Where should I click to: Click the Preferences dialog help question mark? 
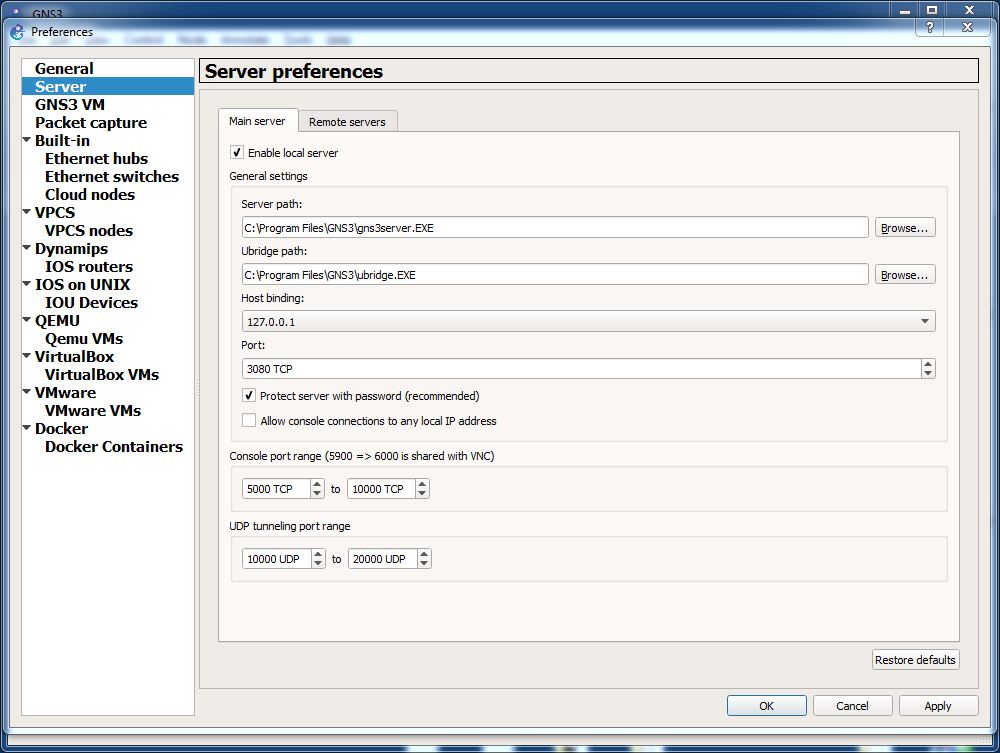coord(930,27)
